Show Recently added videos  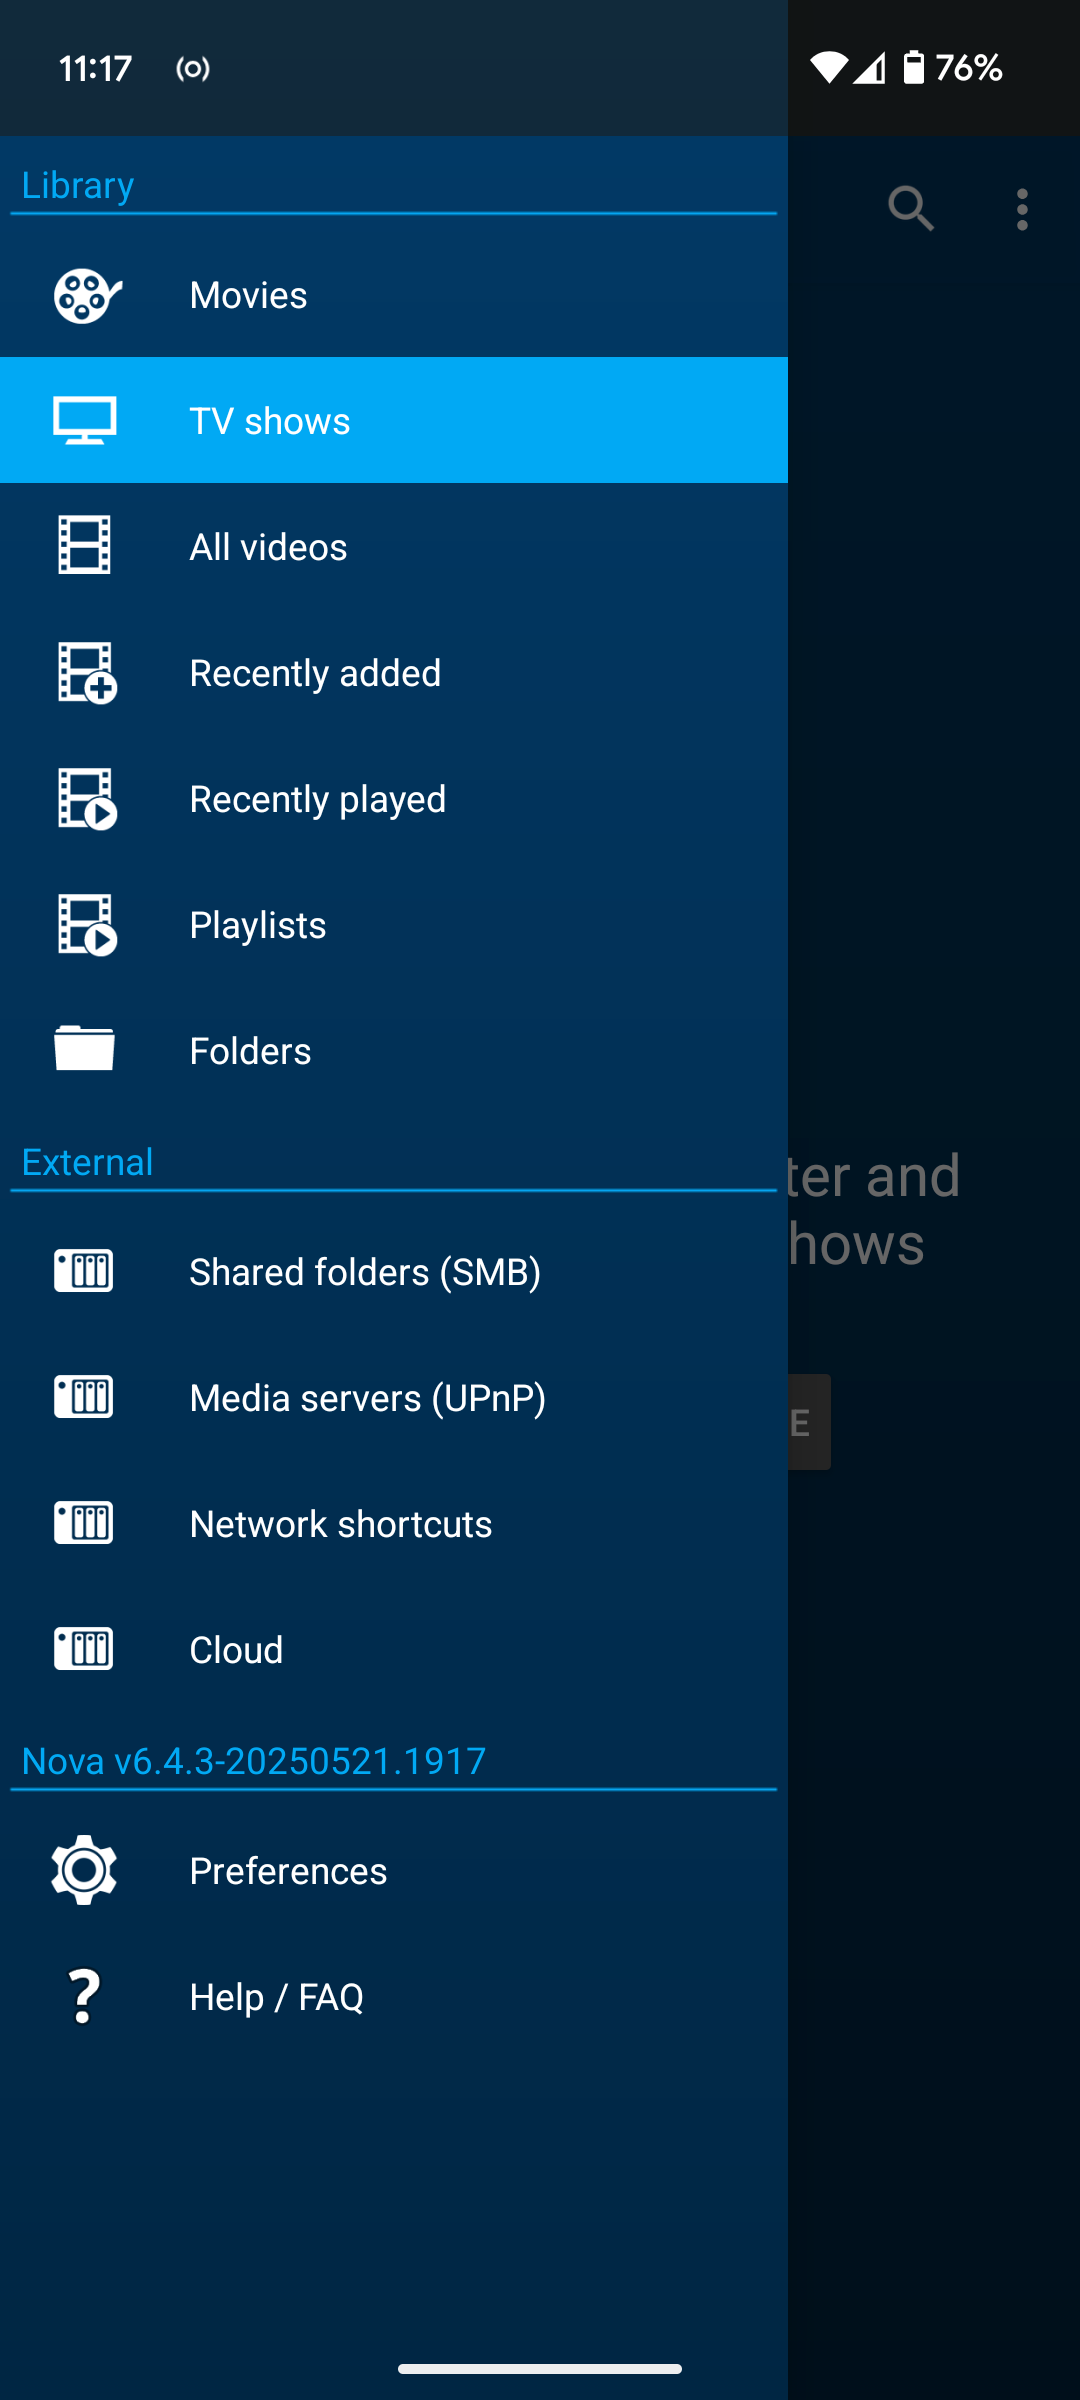click(x=394, y=673)
